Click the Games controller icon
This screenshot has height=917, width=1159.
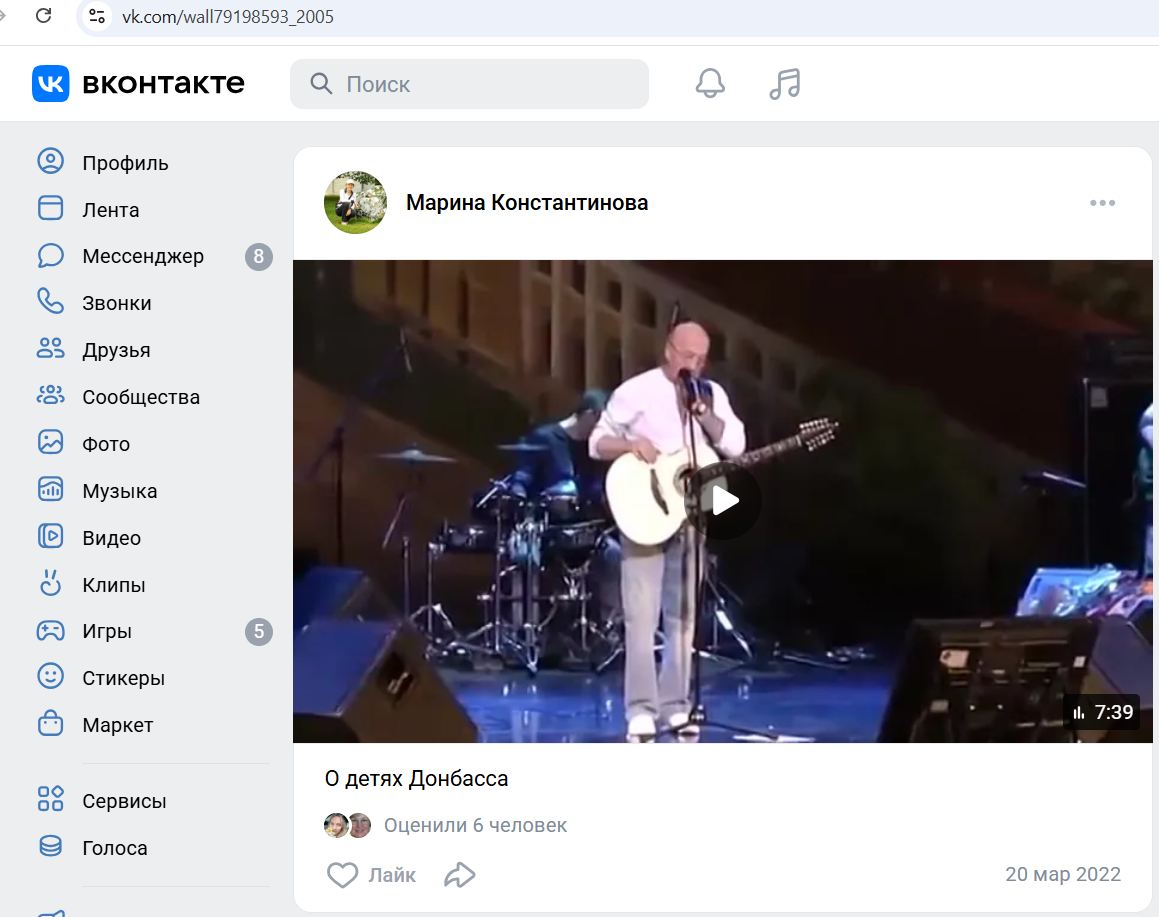click(x=50, y=631)
